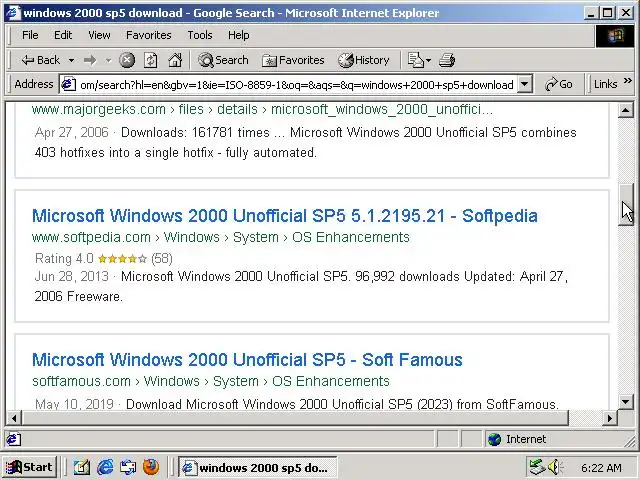
Task: Open the Tools menu
Action: (200, 35)
